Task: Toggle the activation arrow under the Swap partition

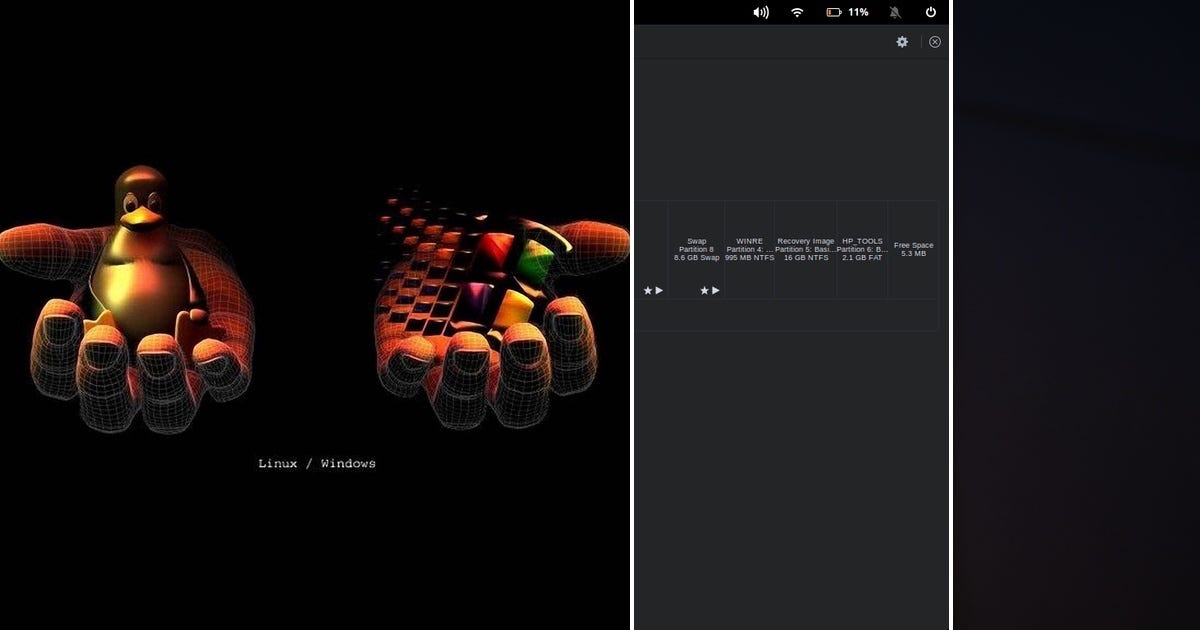Action: tap(716, 291)
